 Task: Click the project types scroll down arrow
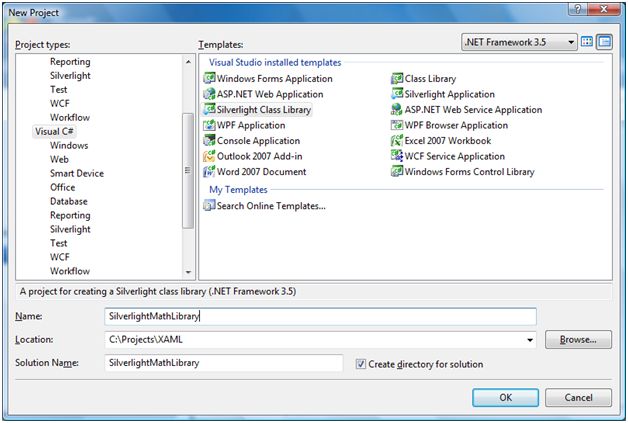coord(188,272)
